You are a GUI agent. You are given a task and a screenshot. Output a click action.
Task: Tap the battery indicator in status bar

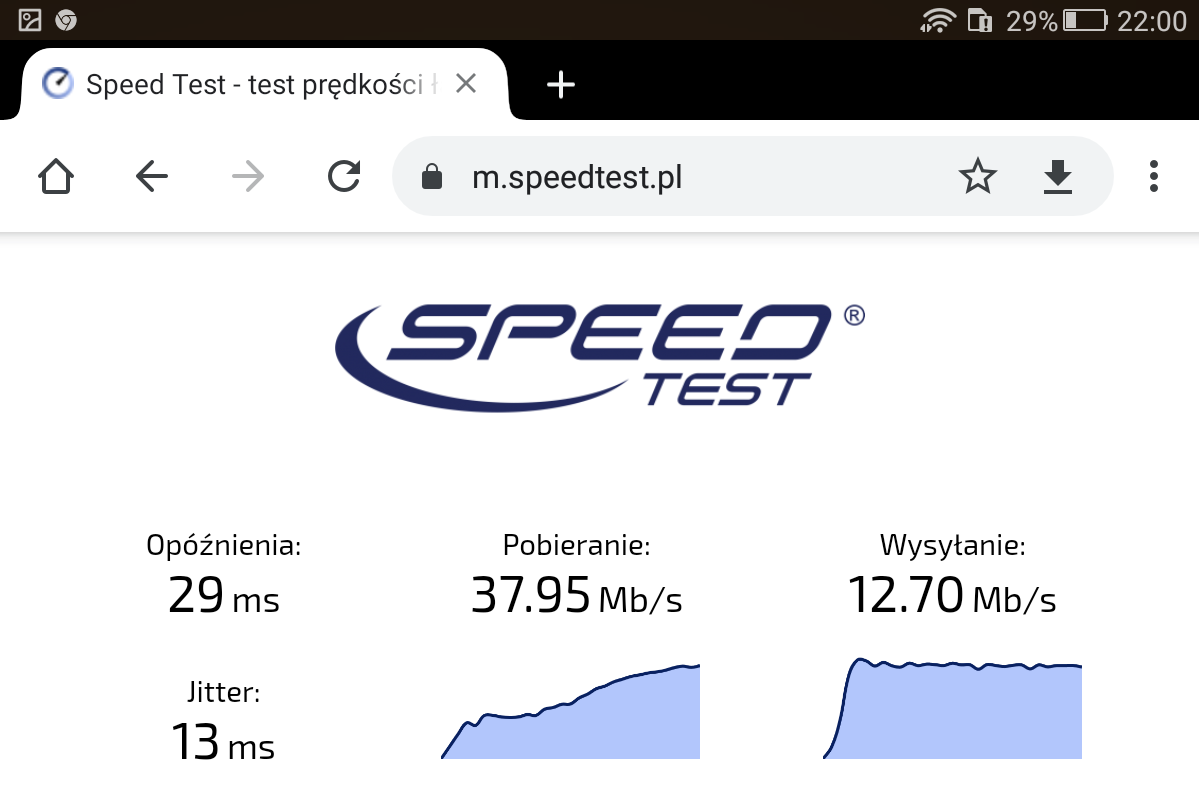[1085, 20]
